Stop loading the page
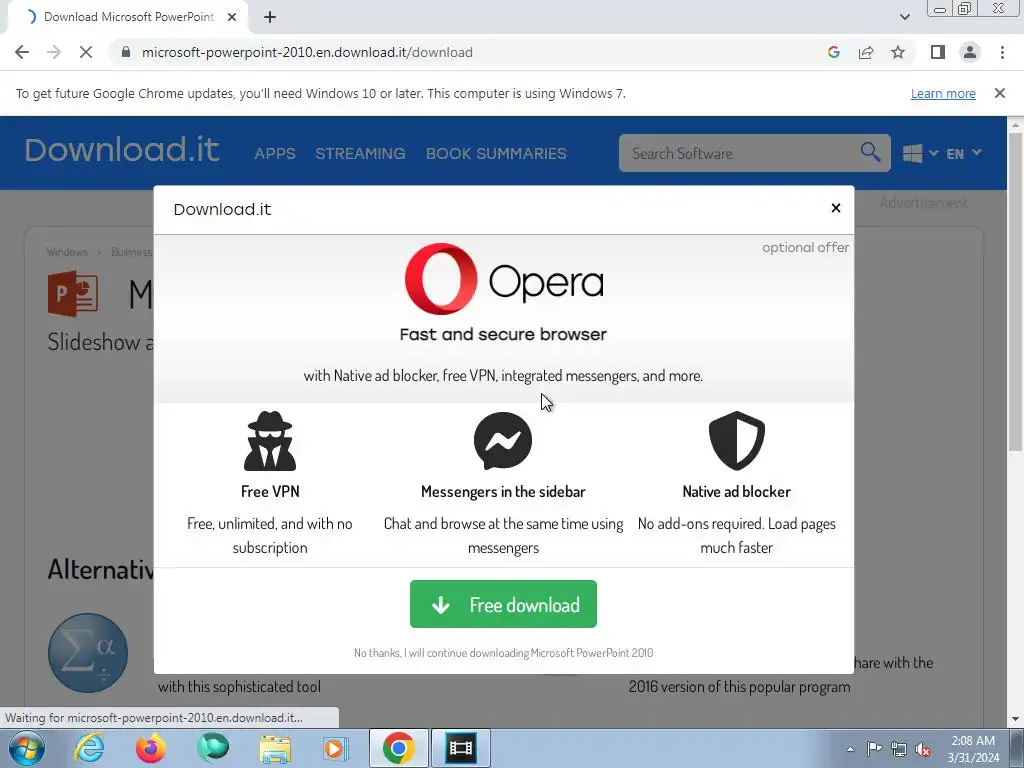Image resolution: width=1024 pixels, height=768 pixels. [x=86, y=52]
